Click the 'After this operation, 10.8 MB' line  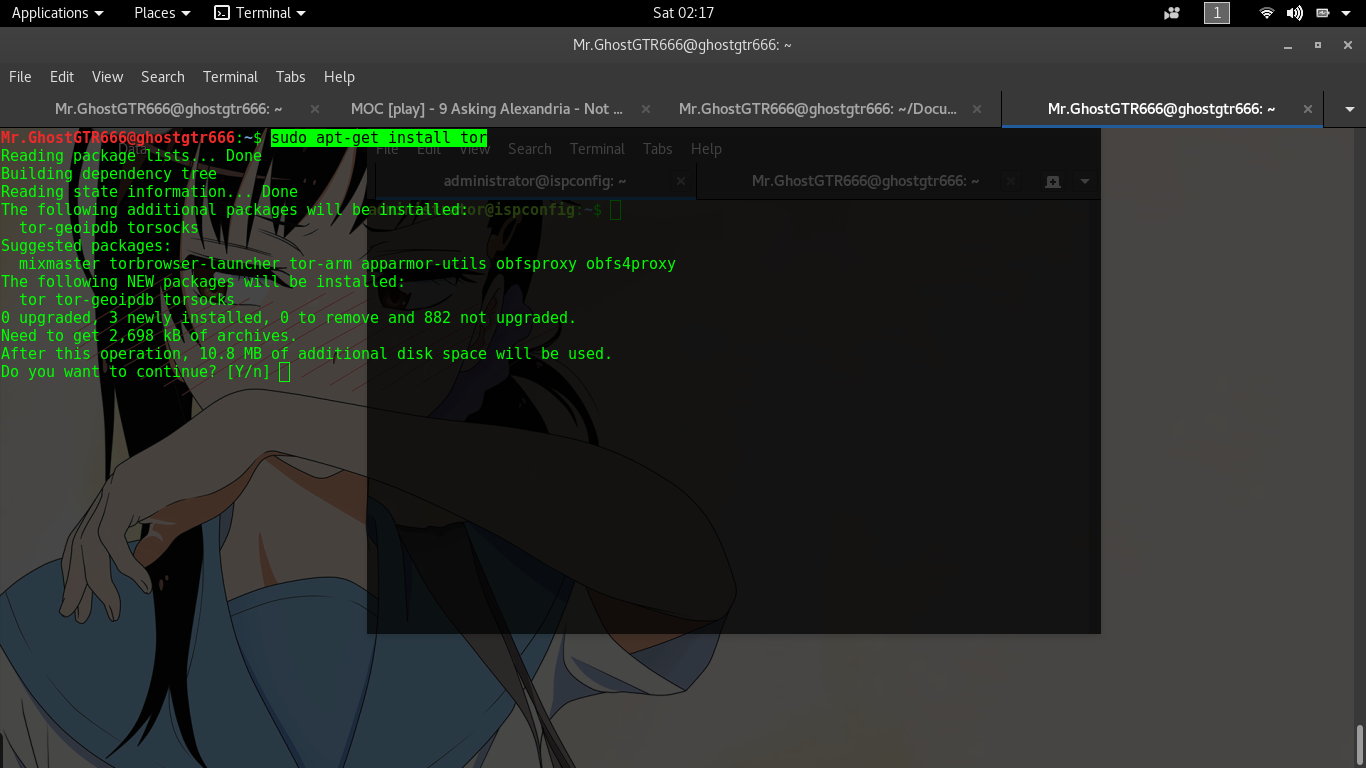pos(306,354)
